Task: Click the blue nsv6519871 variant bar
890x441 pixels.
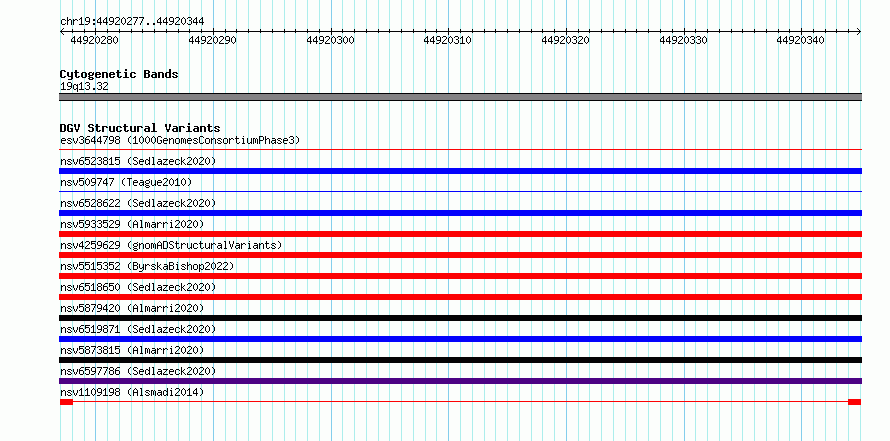Action: (x=460, y=339)
